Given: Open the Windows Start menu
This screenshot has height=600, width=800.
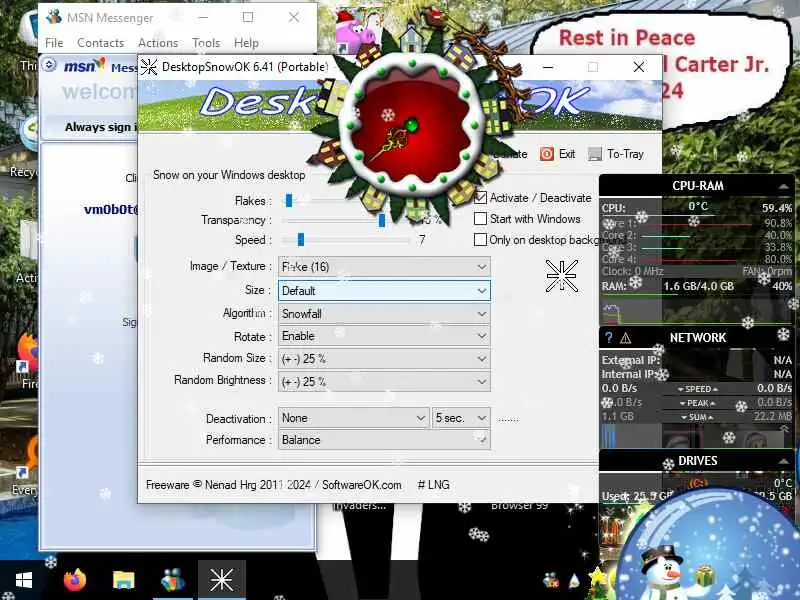Looking at the screenshot, I should 23,580.
